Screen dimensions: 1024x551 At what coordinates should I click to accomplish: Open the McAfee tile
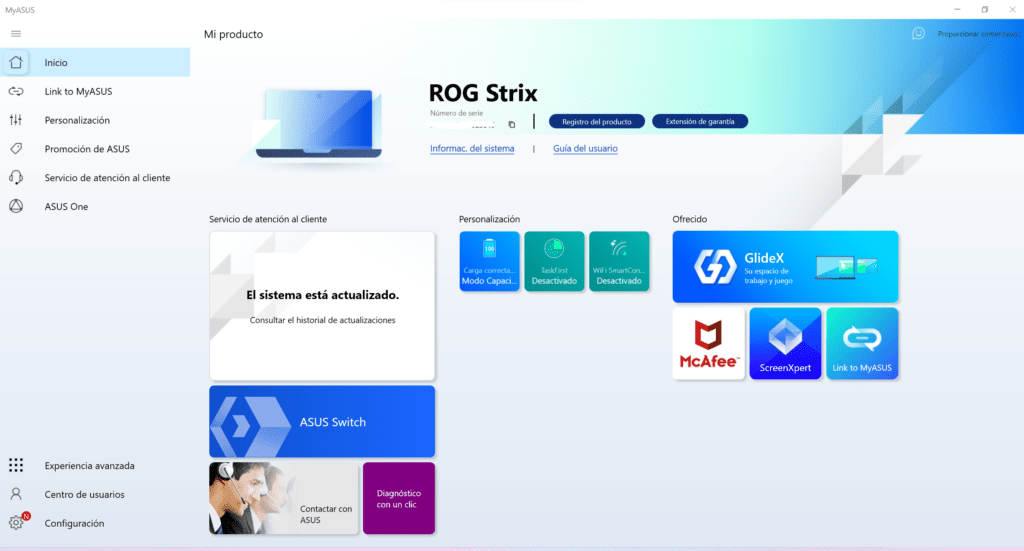point(709,343)
